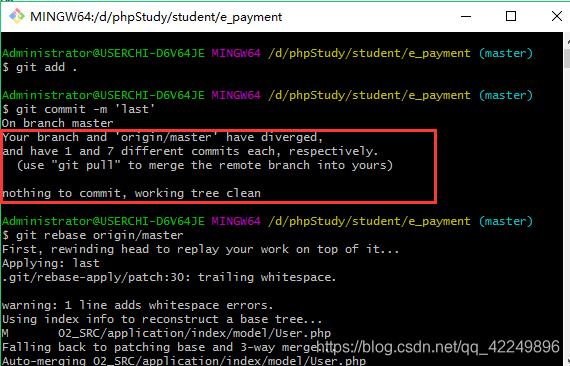Image resolution: width=570 pixels, height=366 pixels.
Task: Click 'nothing to commit, working tree clean' line
Action: (x=131, y=193)
